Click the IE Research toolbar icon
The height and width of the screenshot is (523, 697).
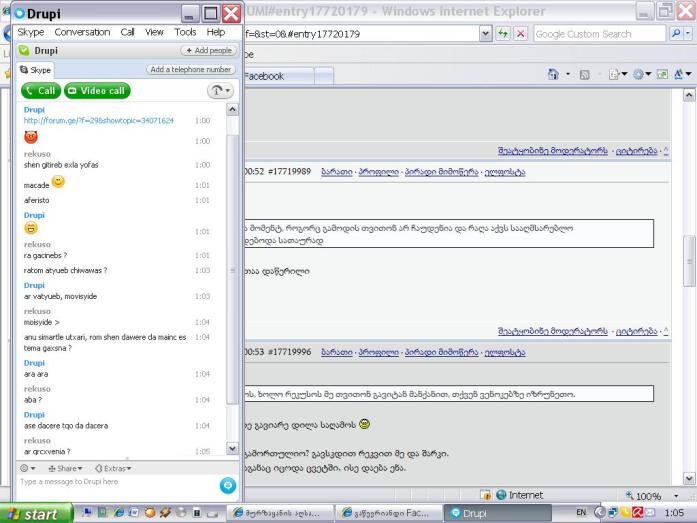662,74
